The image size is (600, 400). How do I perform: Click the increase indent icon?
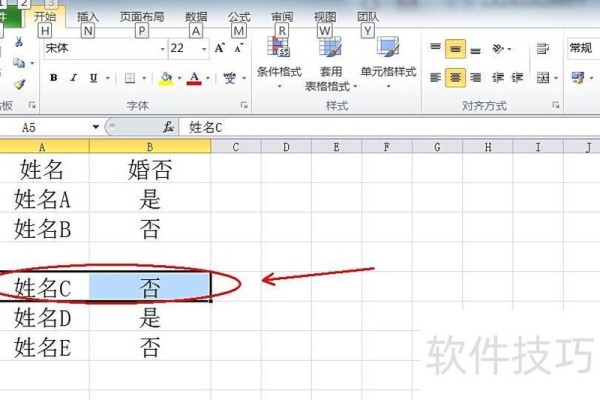click(517, 78)
